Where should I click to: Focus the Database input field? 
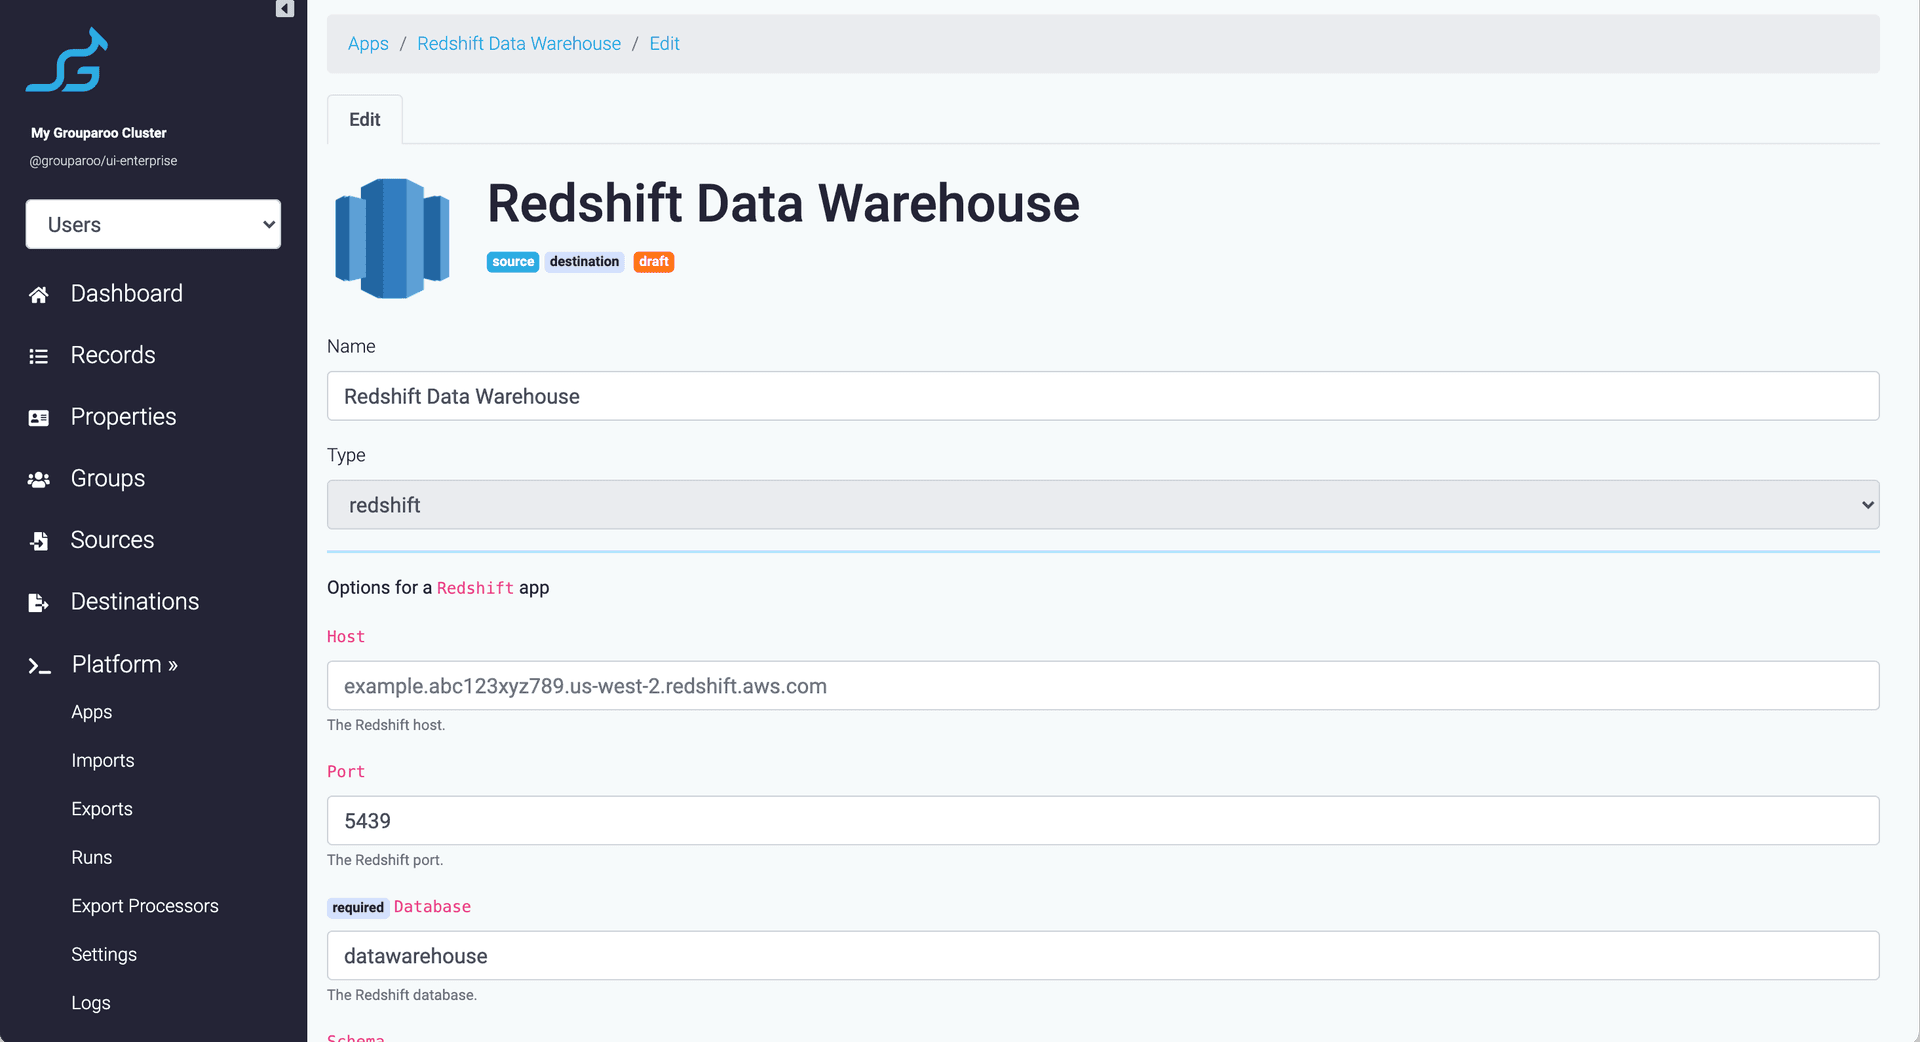(x=1103, y=956)
